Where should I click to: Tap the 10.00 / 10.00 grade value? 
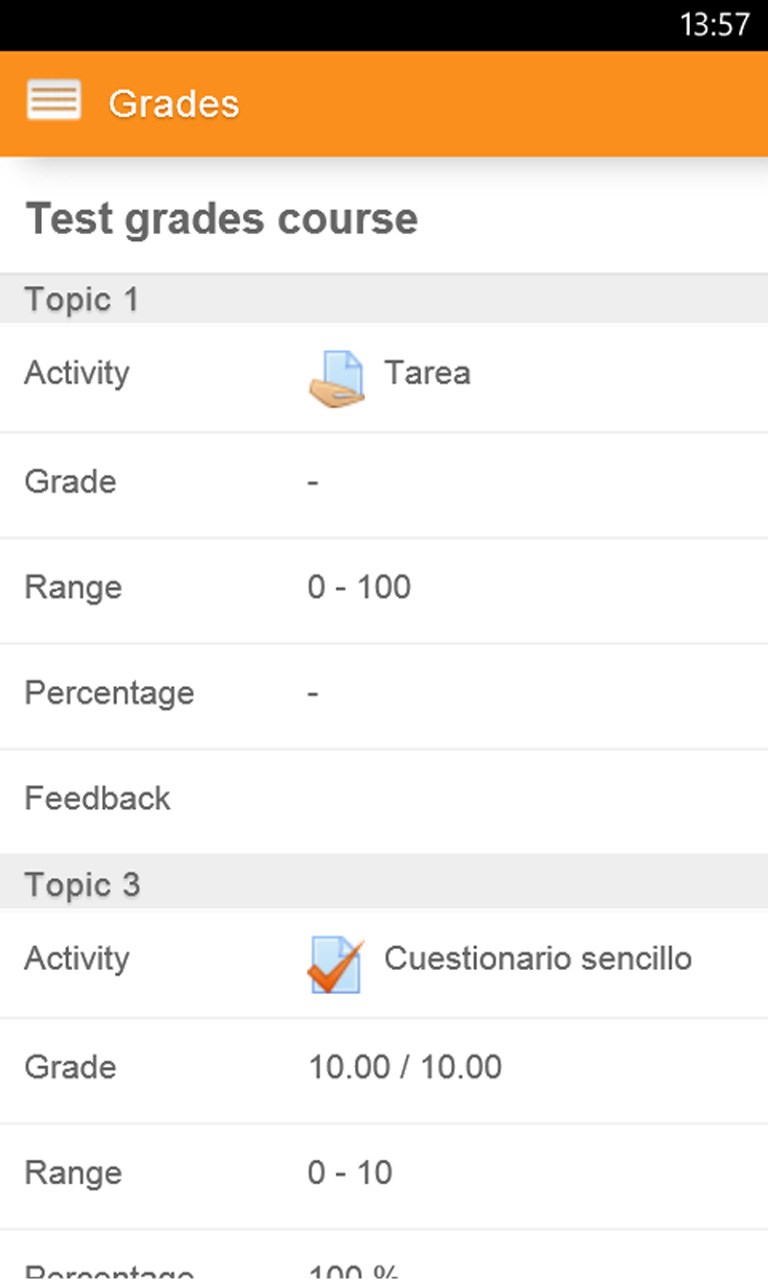tap(405, 1067)
